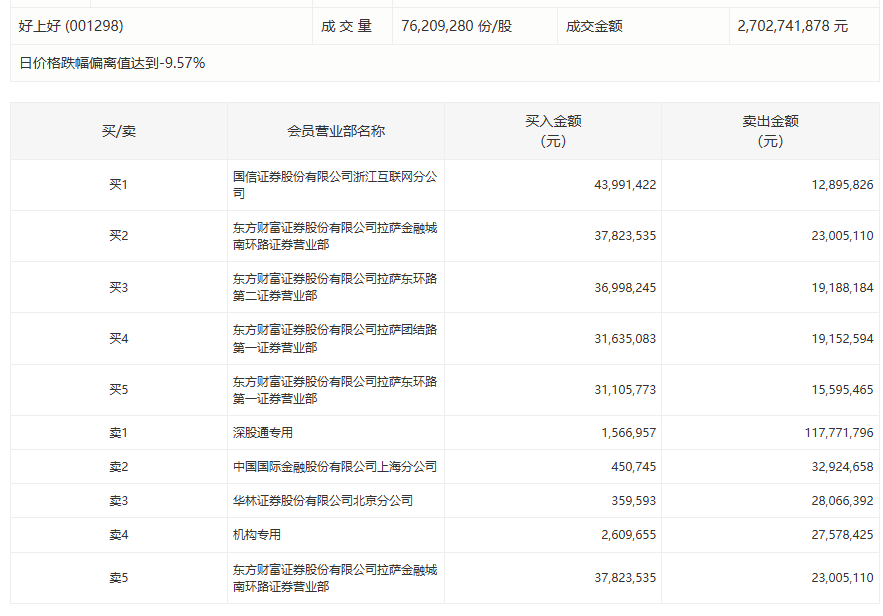Click the 买入金额 column header
Image resolution: width=883 pixels, height=616 pixels.
553,131
